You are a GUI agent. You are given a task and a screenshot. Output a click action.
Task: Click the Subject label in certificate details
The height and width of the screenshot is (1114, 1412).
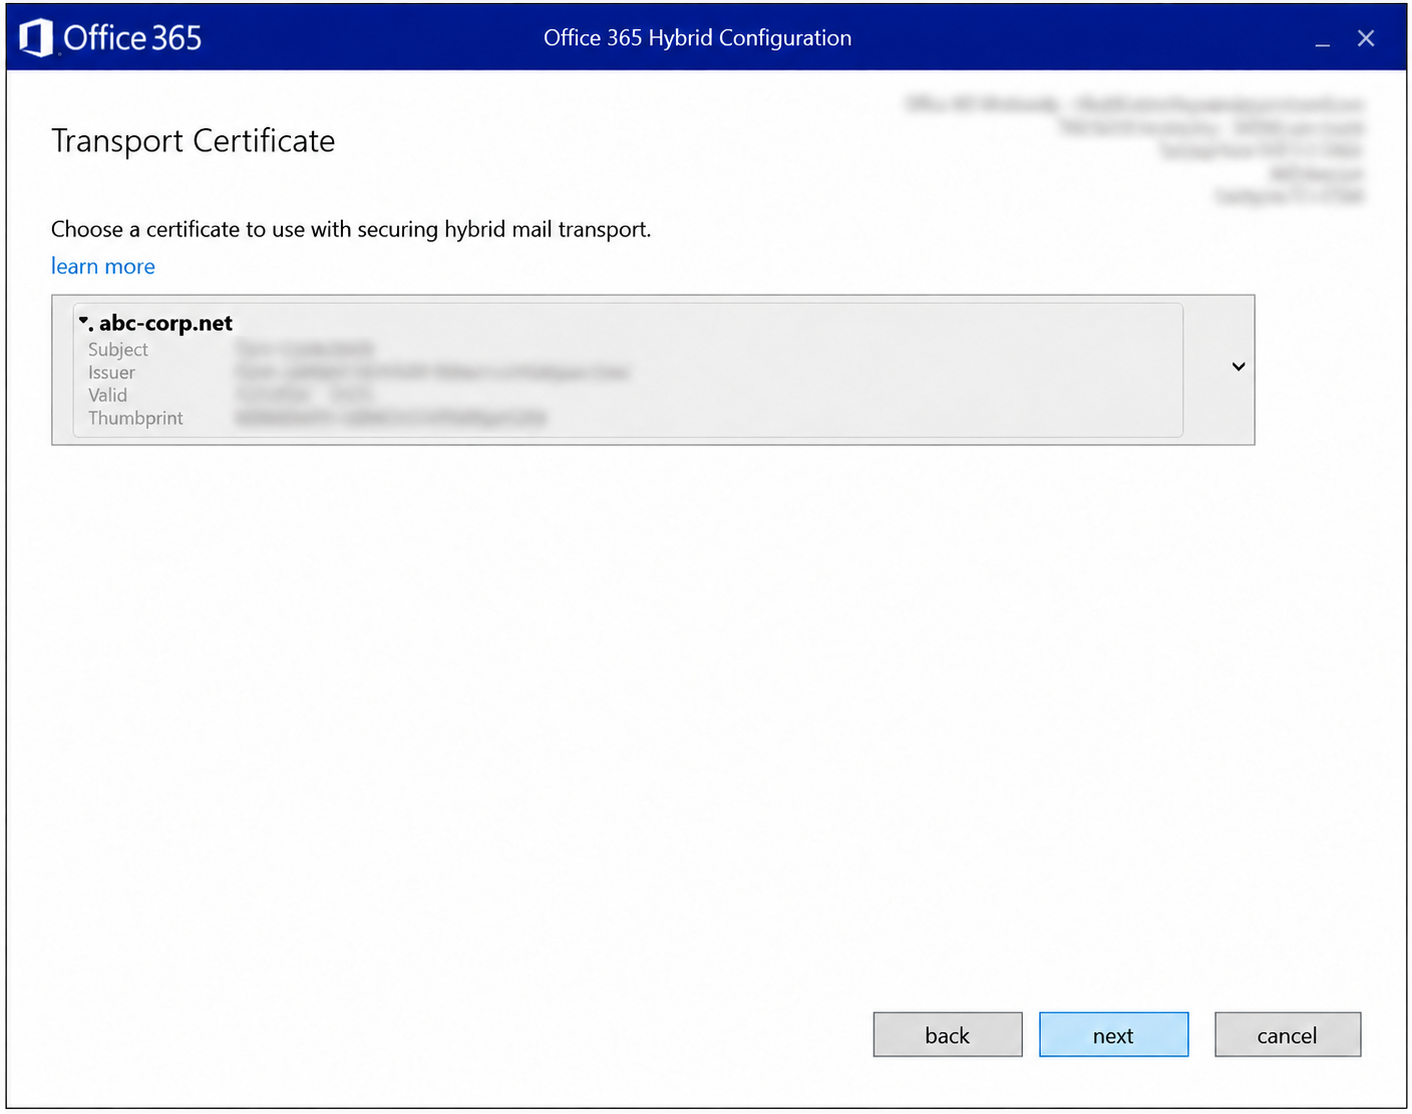(118, 349)
